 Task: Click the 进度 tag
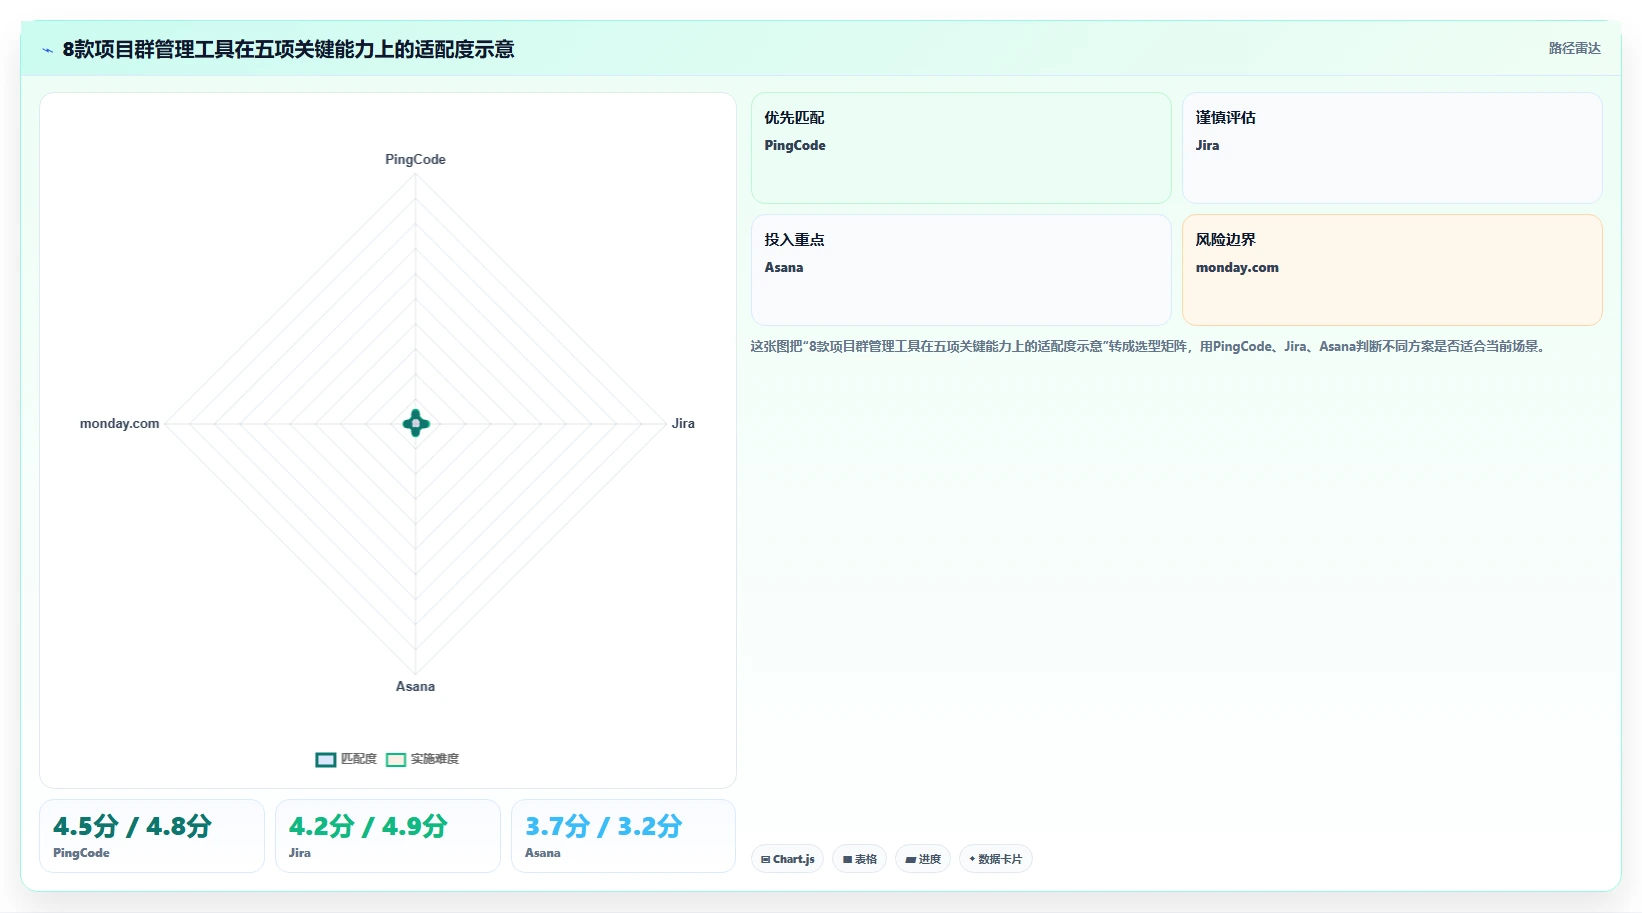coord(923,859)
